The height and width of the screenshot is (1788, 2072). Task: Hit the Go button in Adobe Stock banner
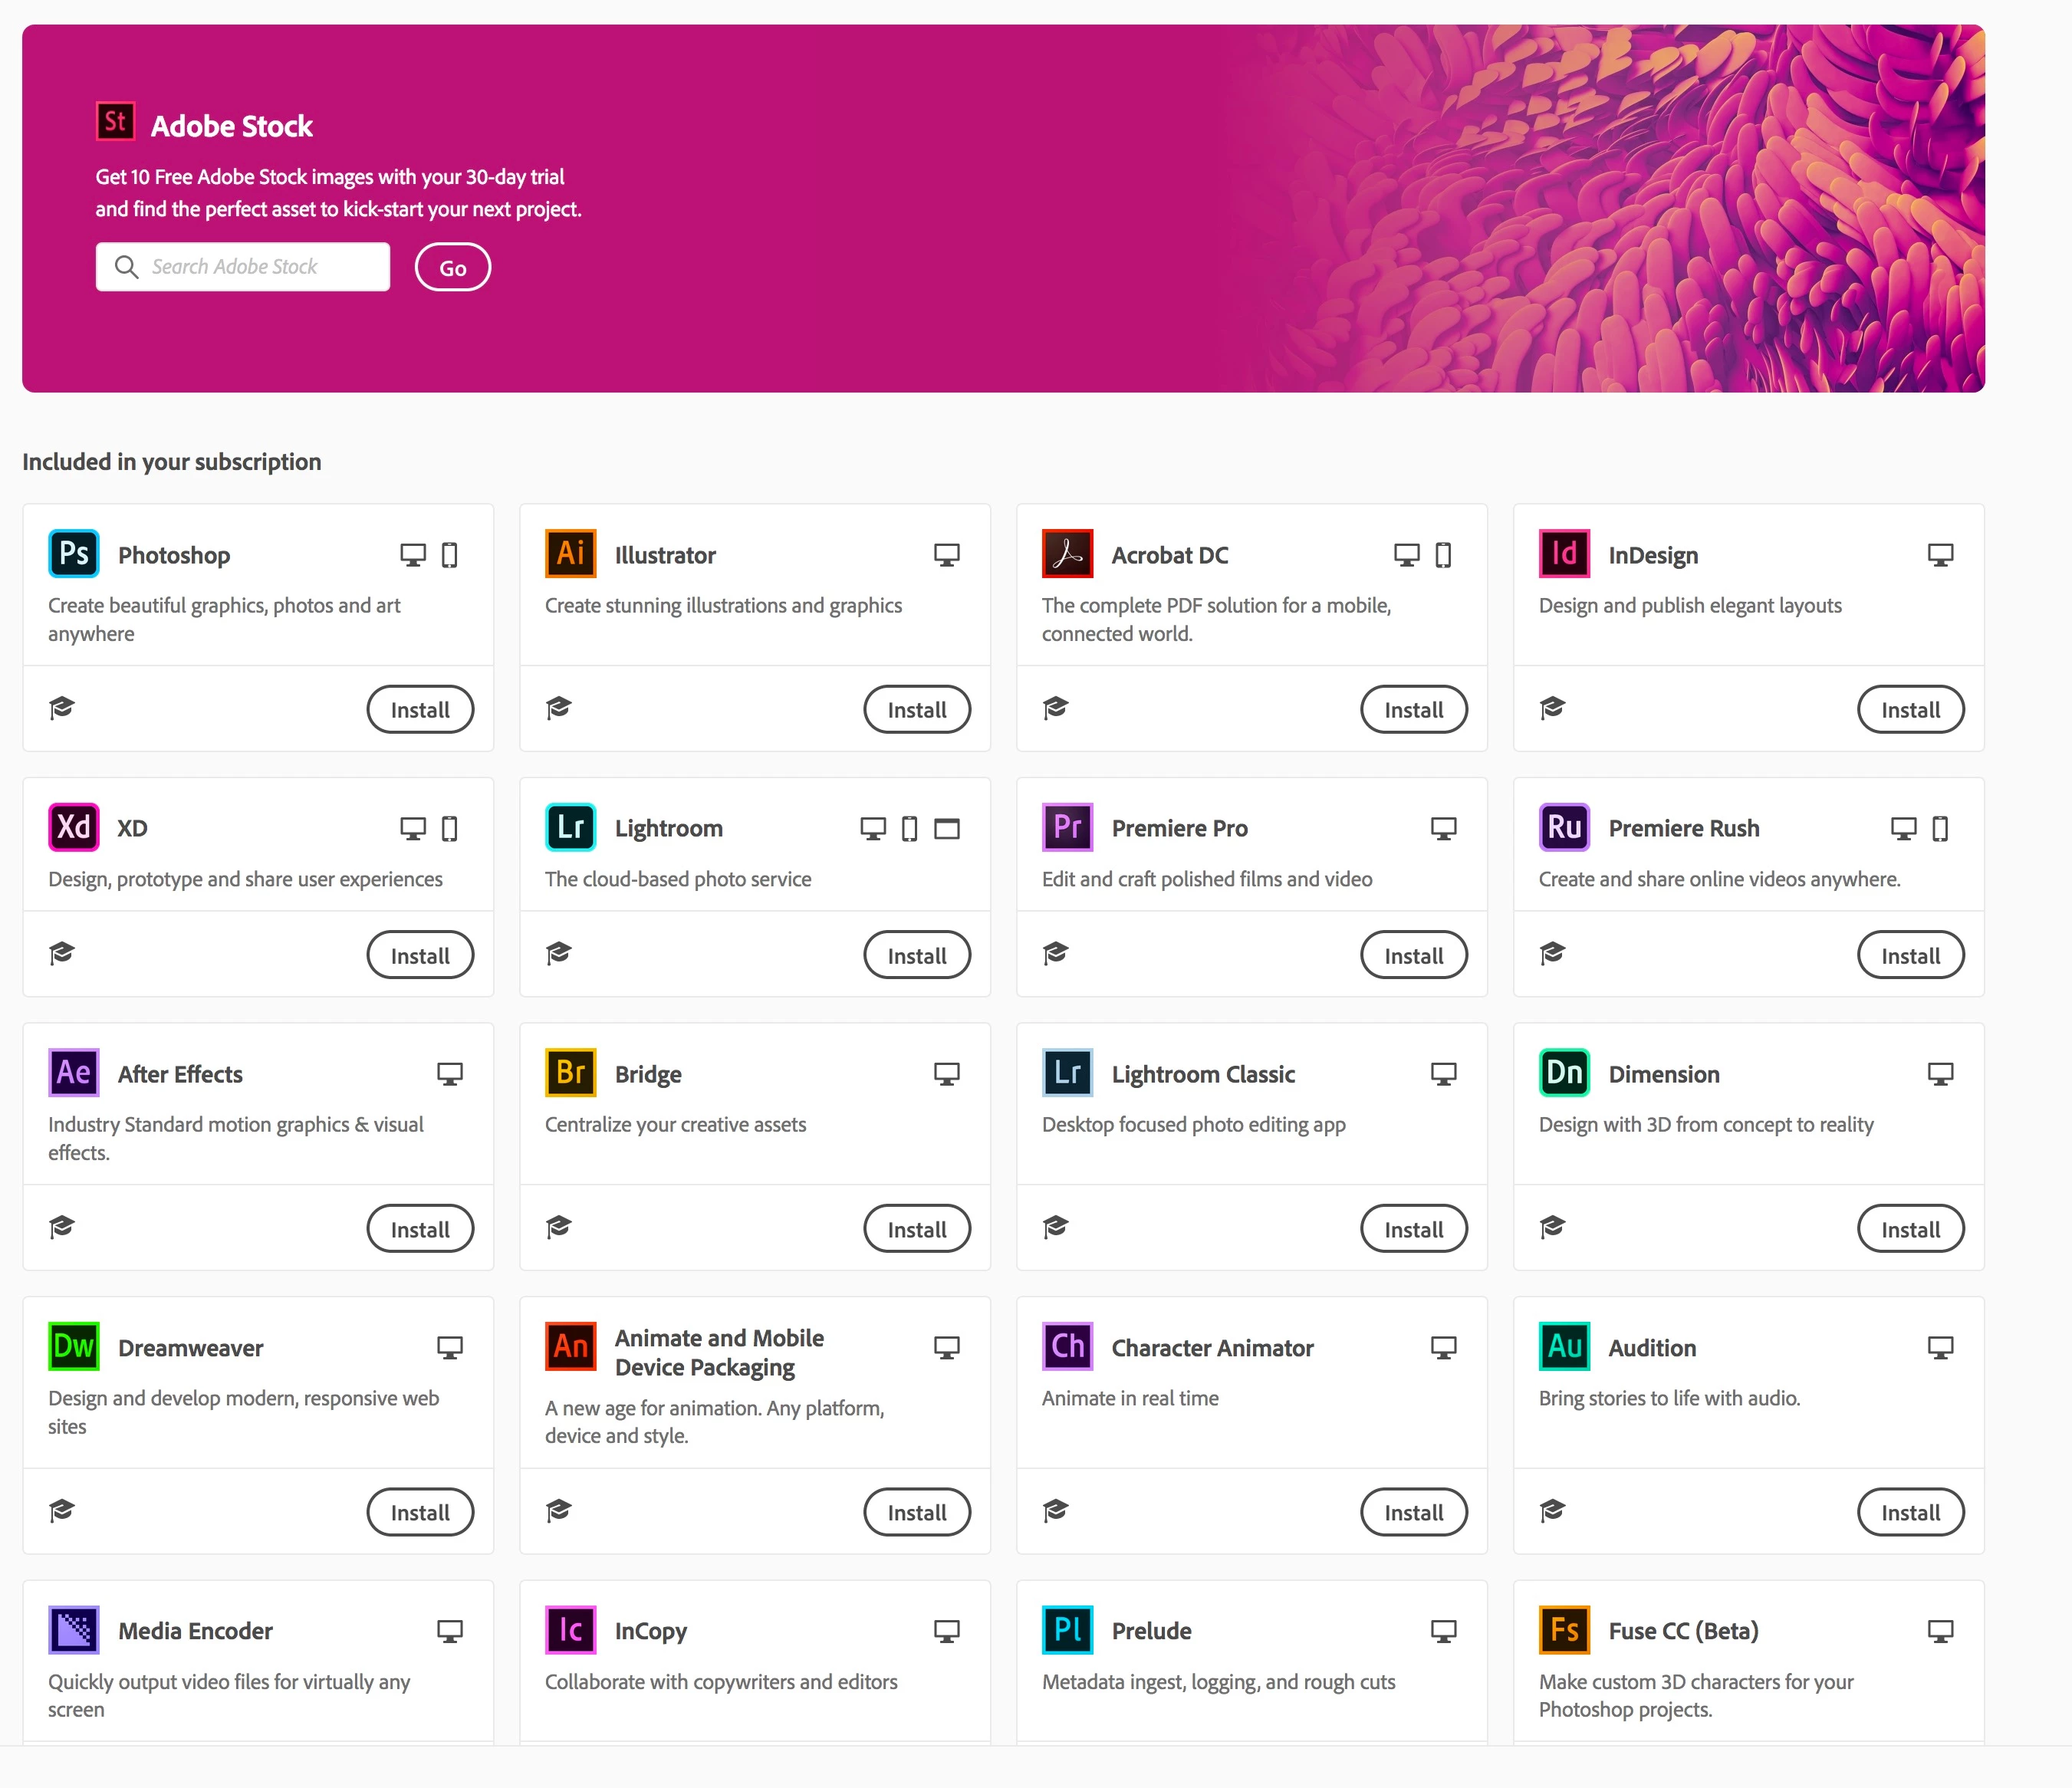(x=452, y=267)
